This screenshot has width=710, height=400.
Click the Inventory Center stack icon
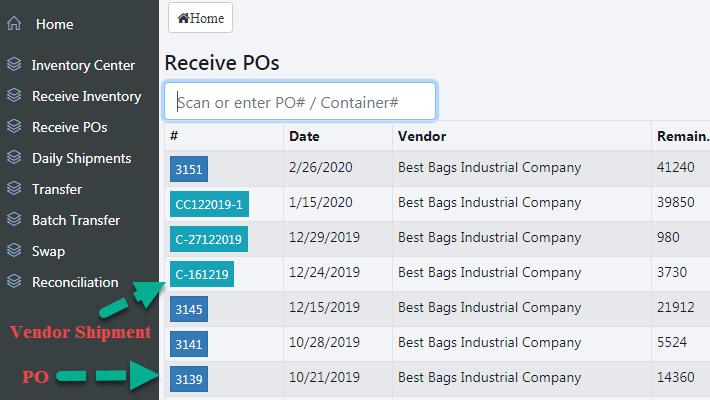click(x=14, y=65)
